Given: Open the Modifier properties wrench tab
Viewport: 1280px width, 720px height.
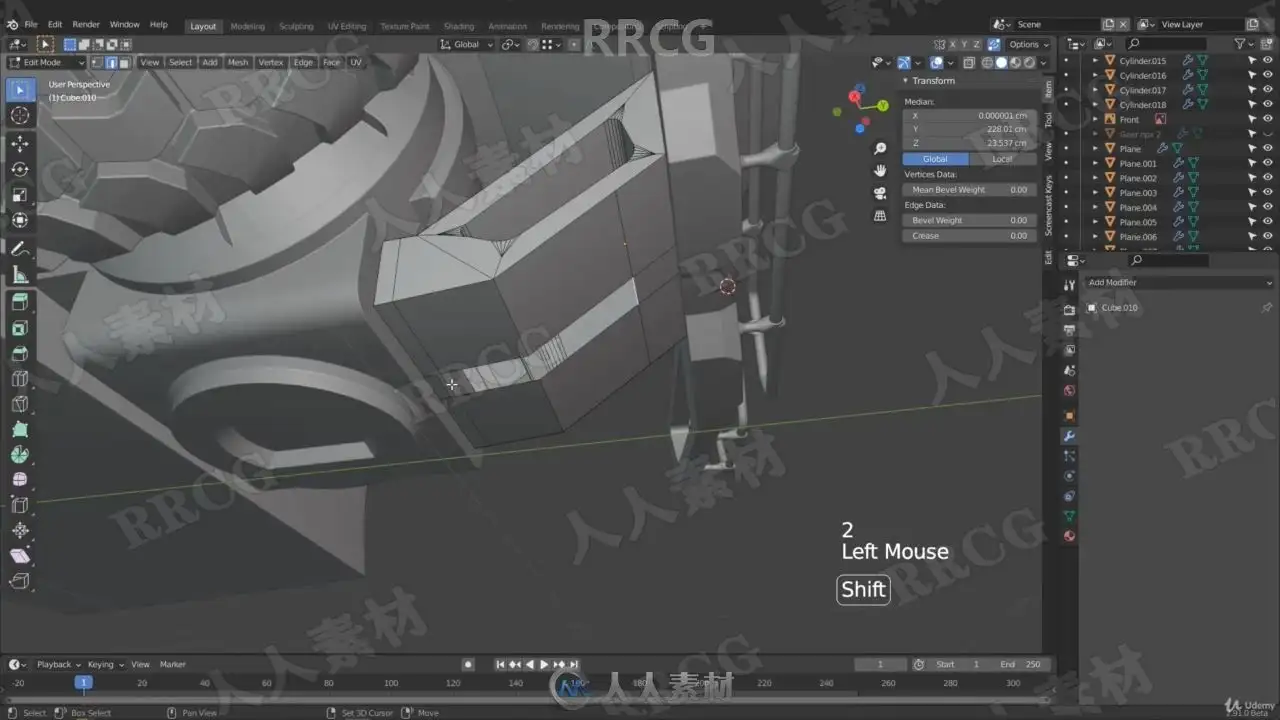Looking at the screenshot, I should (x=1069, y=436).
